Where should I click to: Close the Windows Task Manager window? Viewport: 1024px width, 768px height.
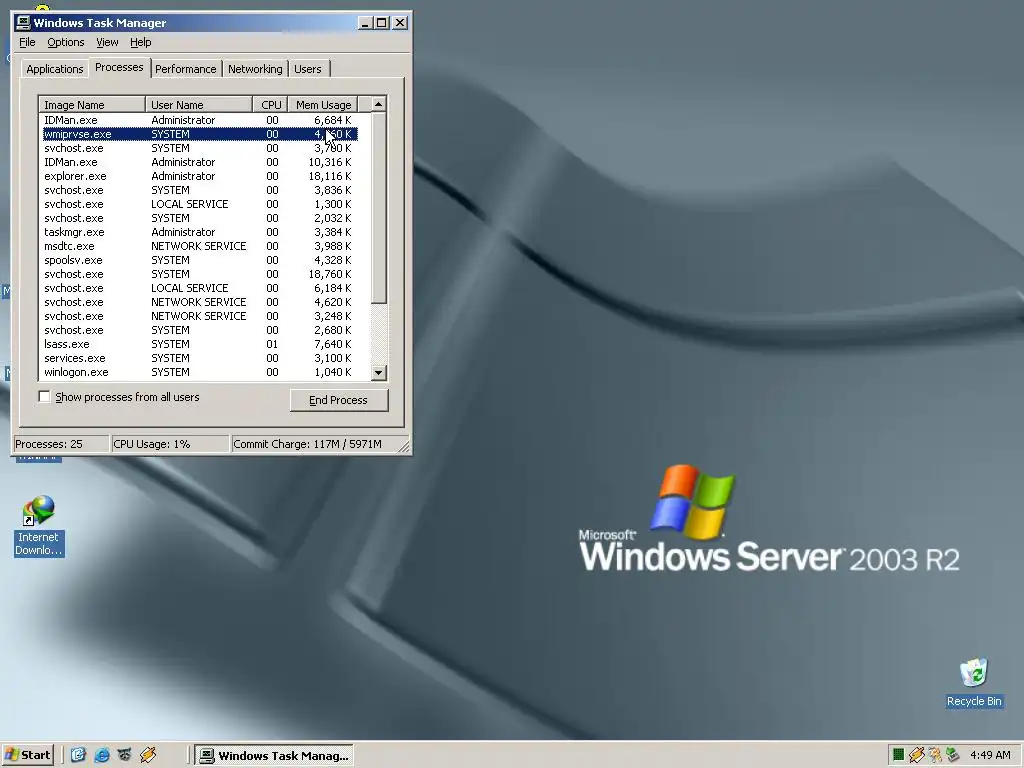[400, 23]
